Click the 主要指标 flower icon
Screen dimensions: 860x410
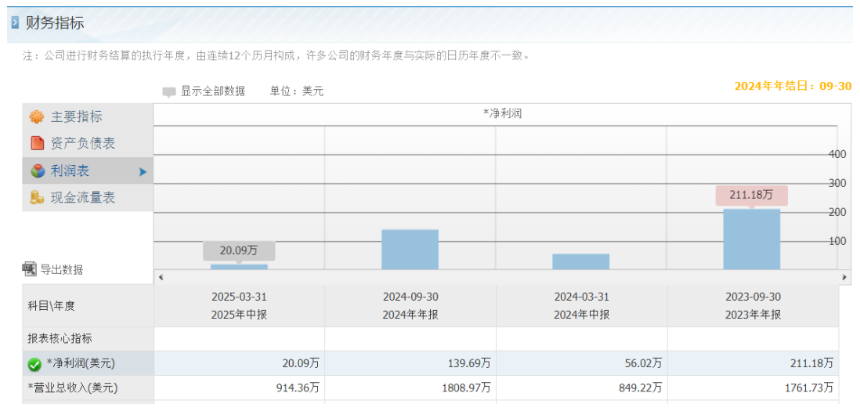click(37, 117)
